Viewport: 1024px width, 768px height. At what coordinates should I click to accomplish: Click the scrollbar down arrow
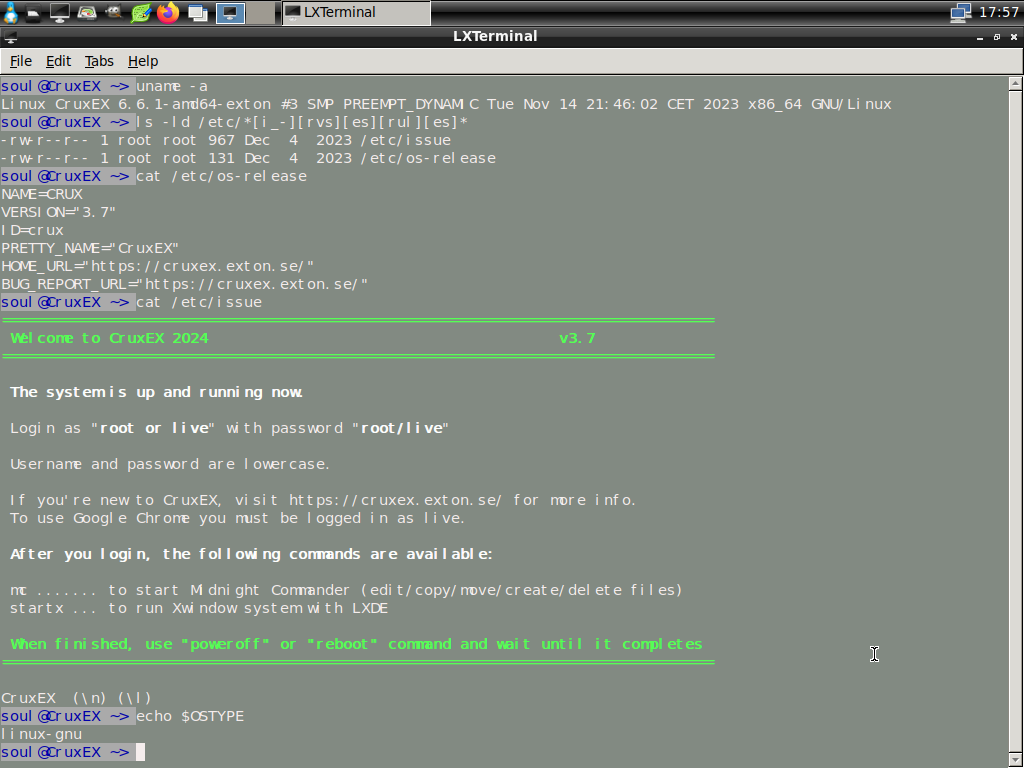pos(1016,760)
